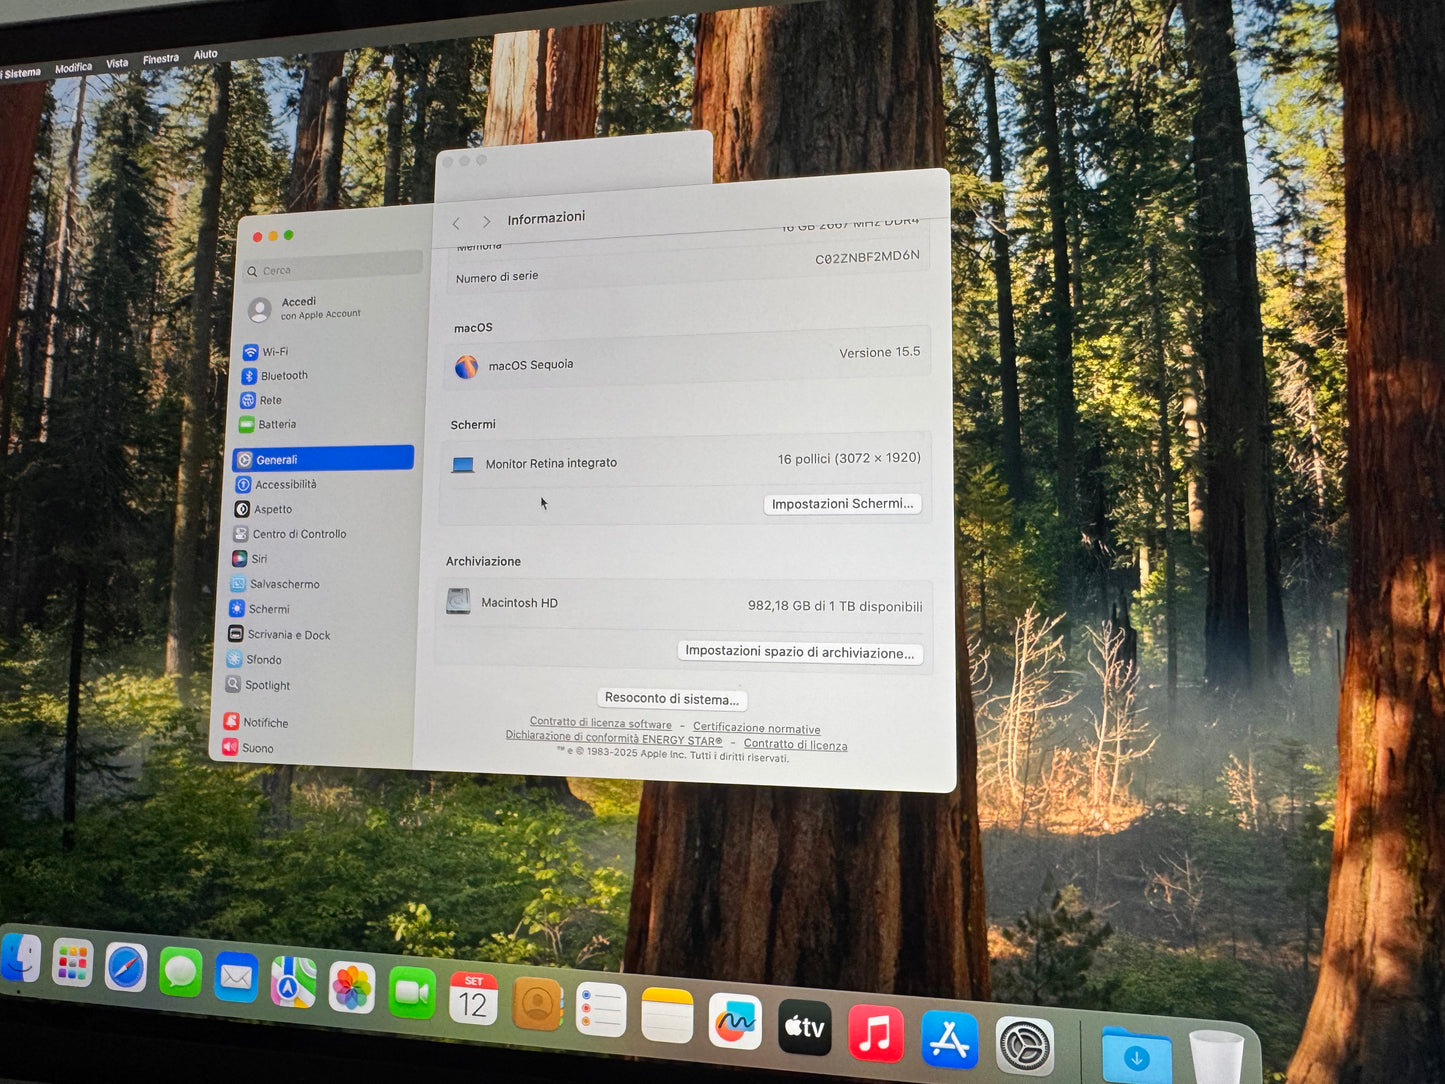Open the Vista menu
This screenshot has width=1445, height=1084.
(x=117, y=63)
